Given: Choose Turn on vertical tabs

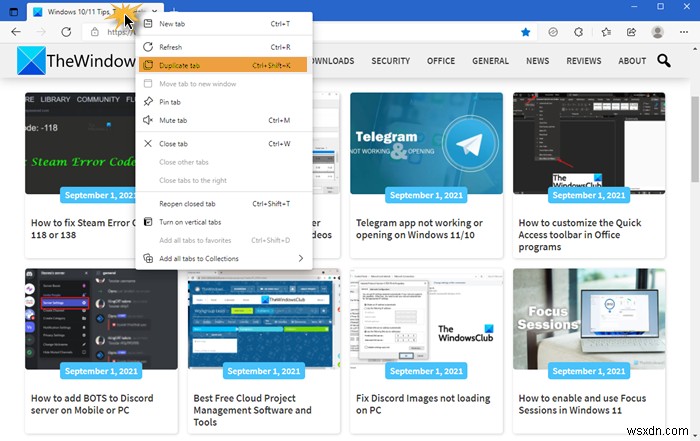Looking at the screenshot, I should pos(223,222).
